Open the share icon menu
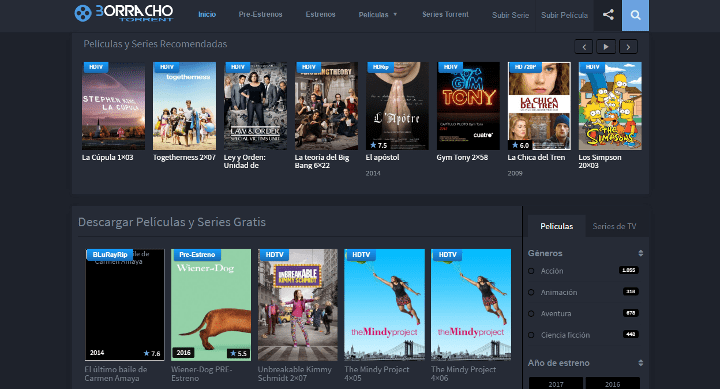 [608, 15]
